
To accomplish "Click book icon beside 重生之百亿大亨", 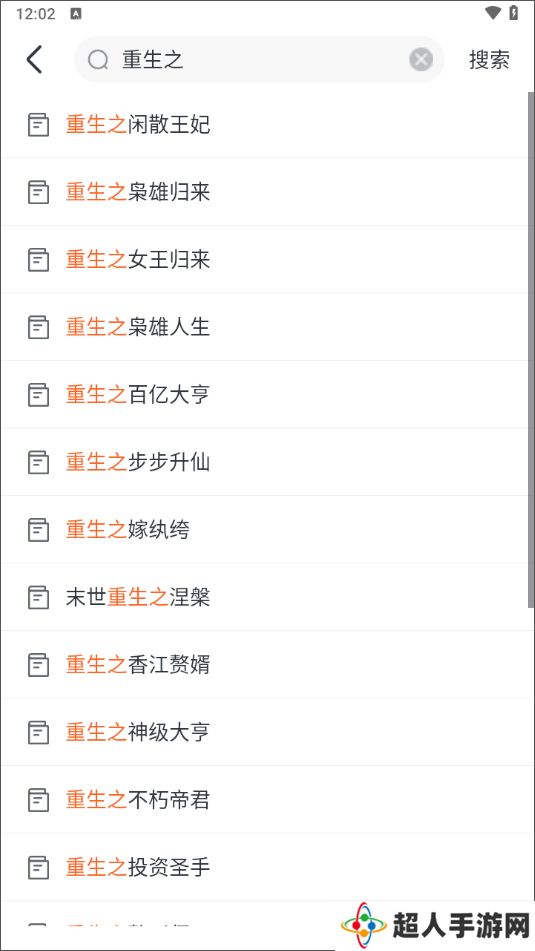I will point(38,395).
